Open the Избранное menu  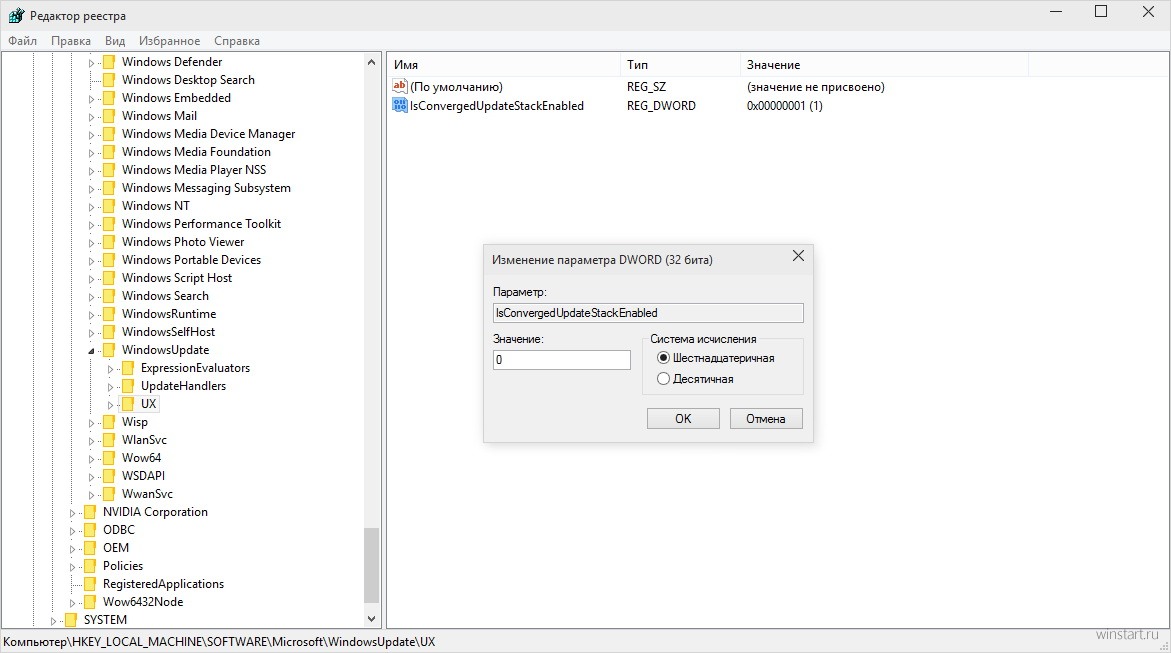point(170,41)
